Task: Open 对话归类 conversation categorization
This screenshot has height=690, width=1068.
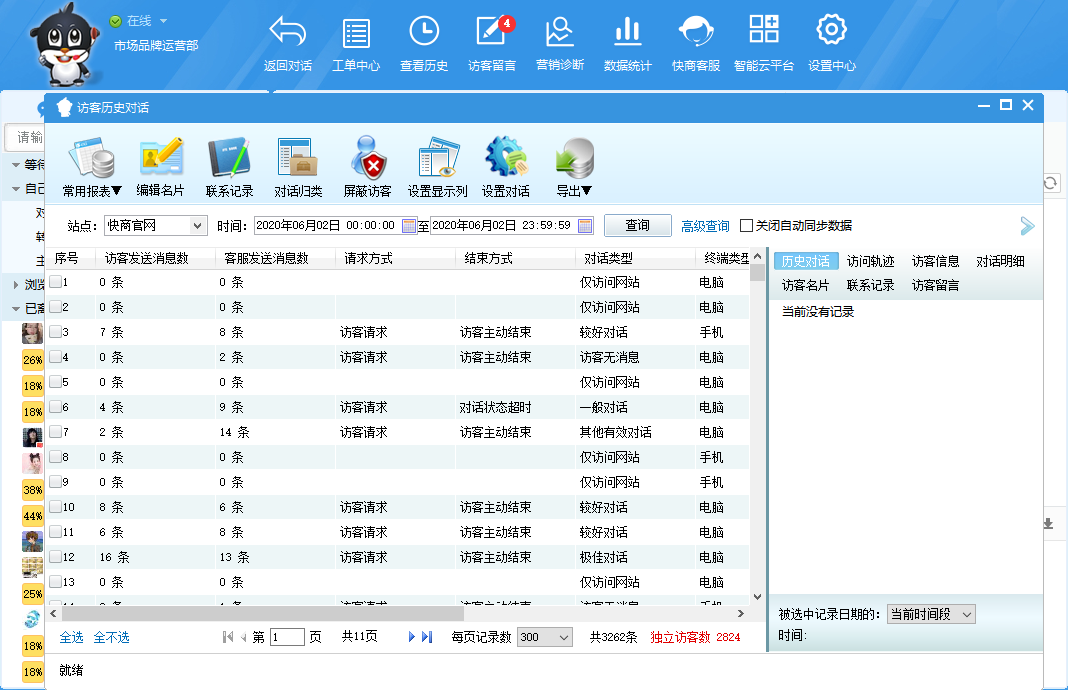Action: pyautogui.click(x=300, y=165)
